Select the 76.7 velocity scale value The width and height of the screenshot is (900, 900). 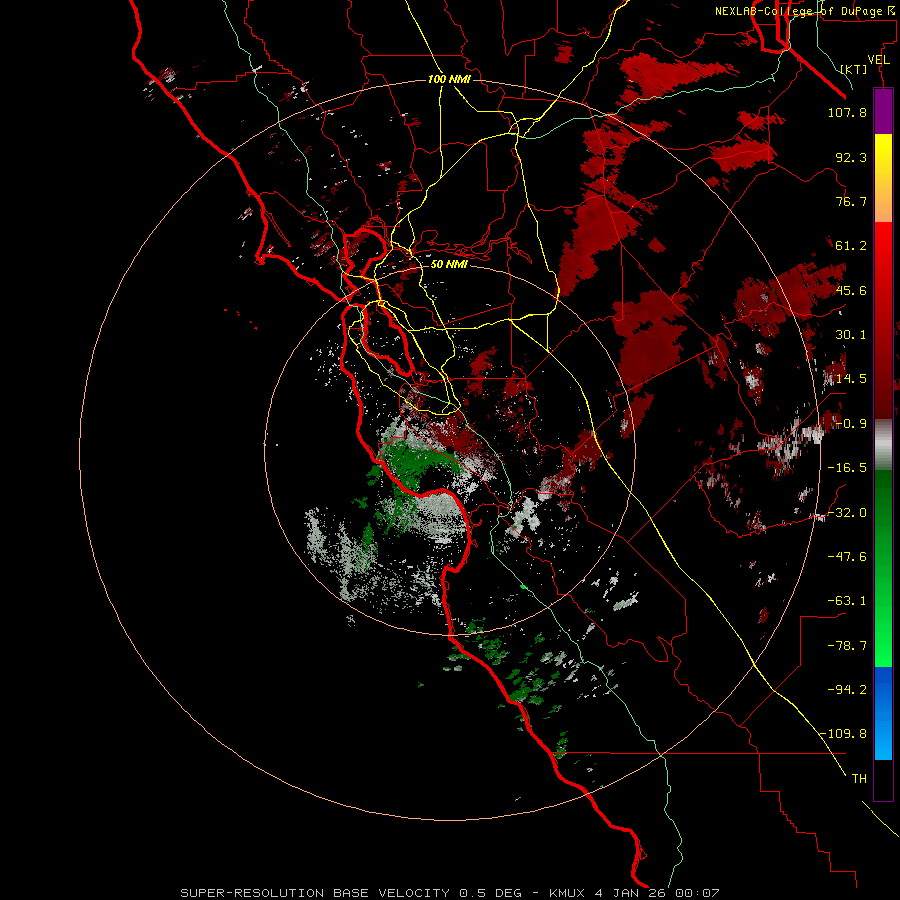[x=851, y=201]
